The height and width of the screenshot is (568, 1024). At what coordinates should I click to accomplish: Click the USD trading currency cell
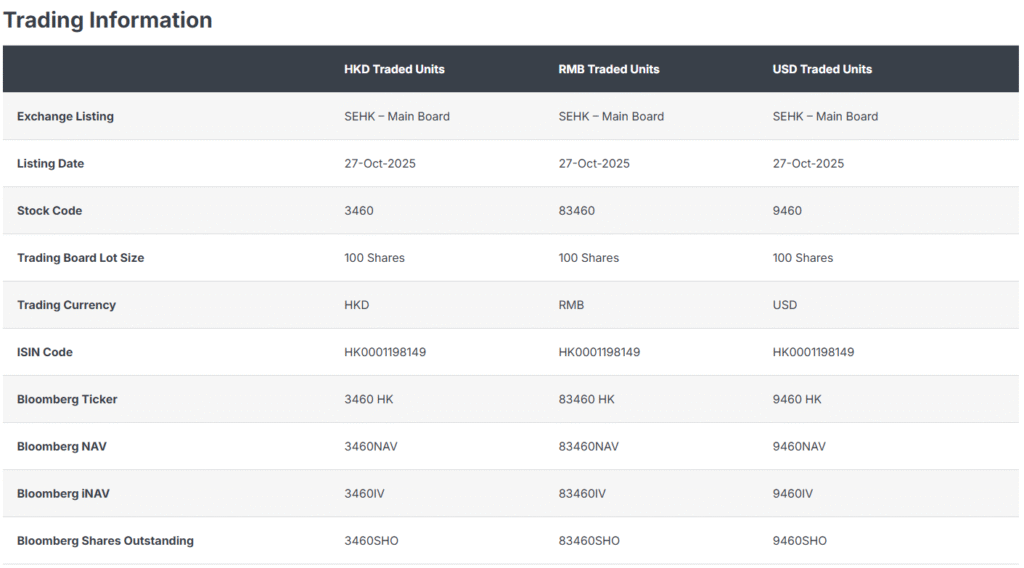coord(785,305)
